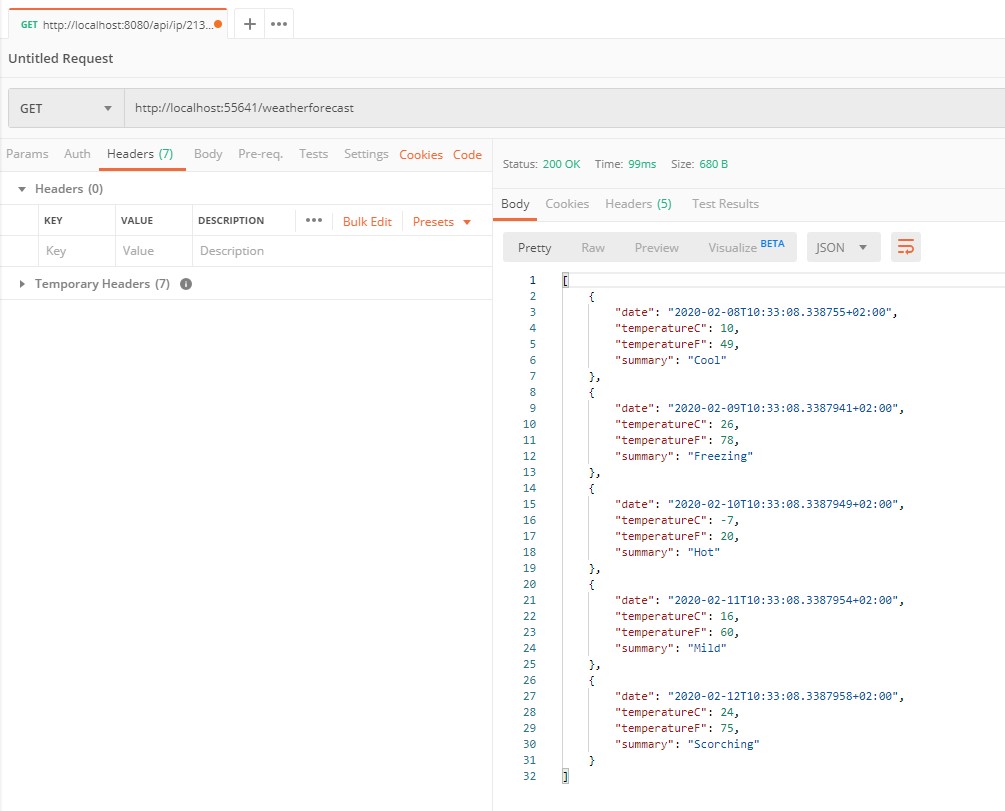The image size is (1005, 811).
Task: Open the JSON format dropdown
Action: [843, 247]
